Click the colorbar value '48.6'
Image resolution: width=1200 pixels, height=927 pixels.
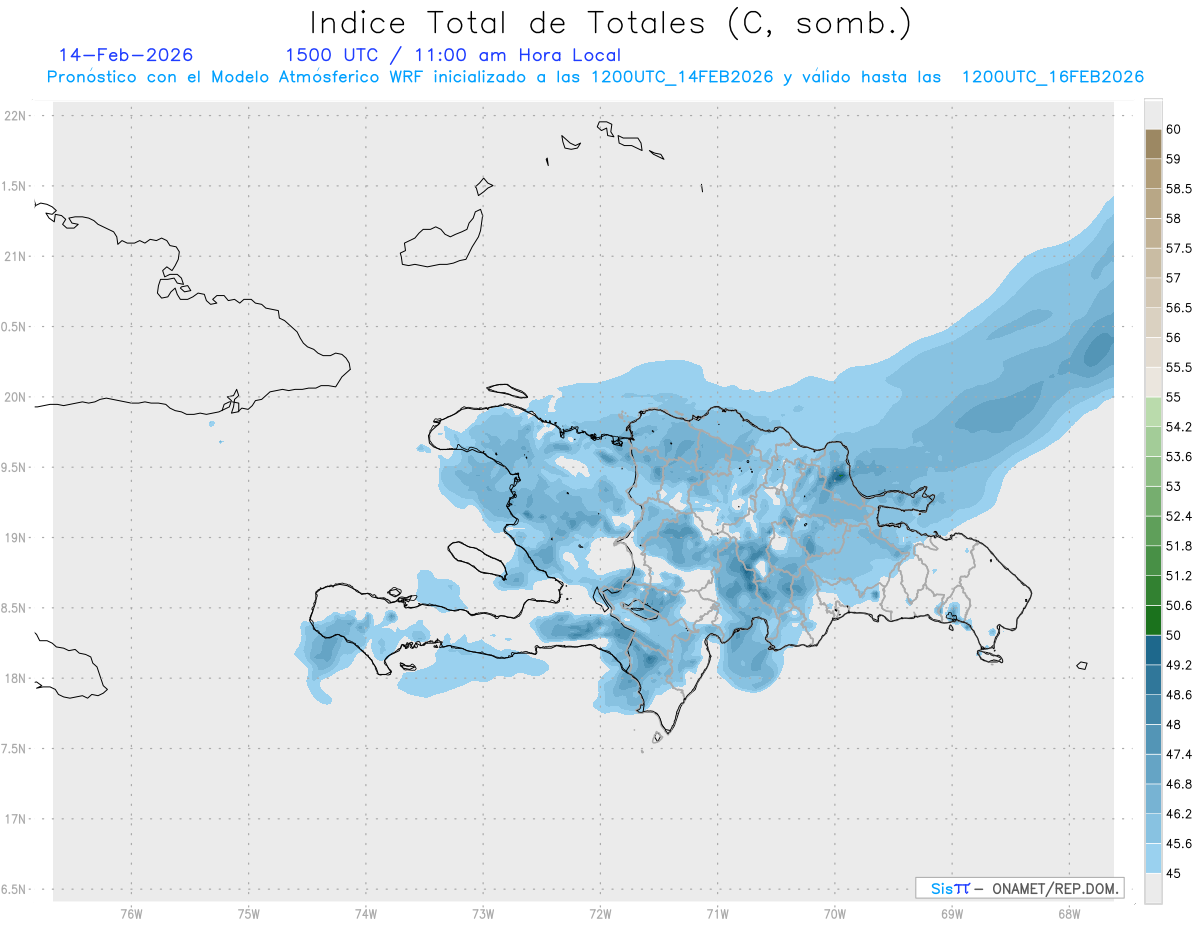1179,695
